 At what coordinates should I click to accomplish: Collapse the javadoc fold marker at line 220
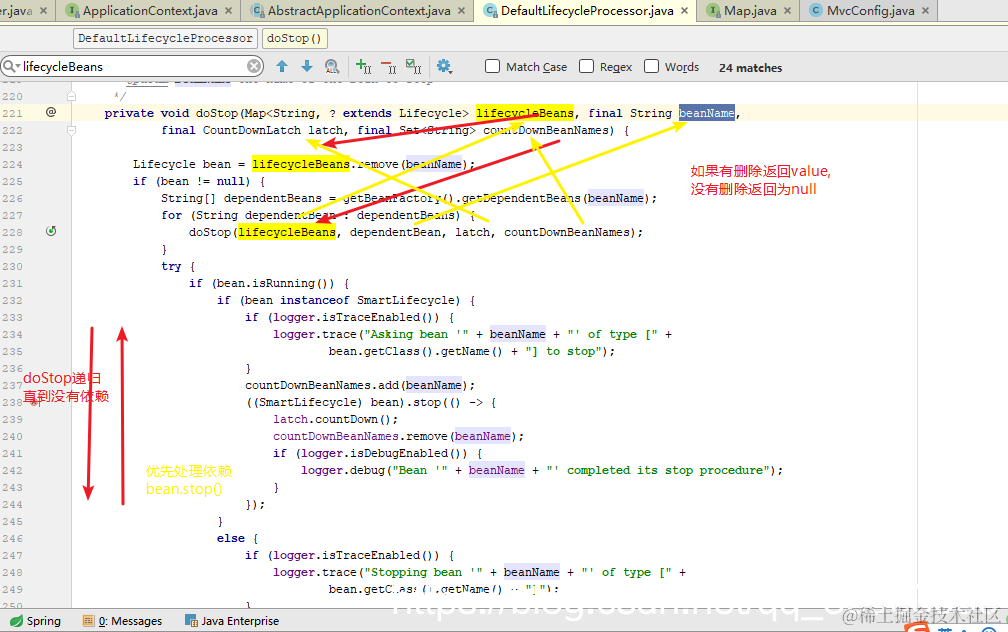click(x=71, y=96)
